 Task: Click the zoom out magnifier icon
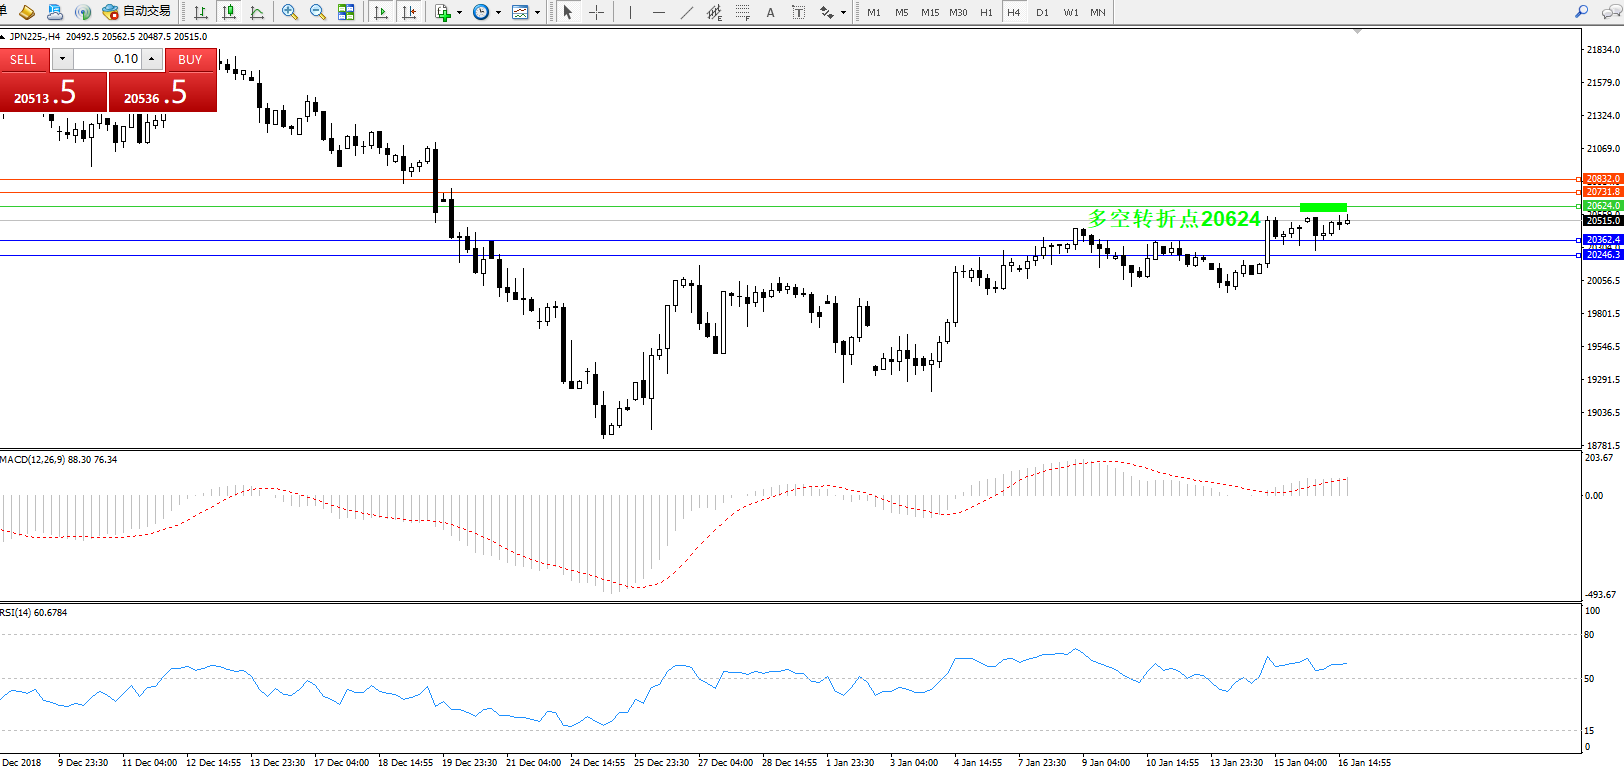(318, 12)
